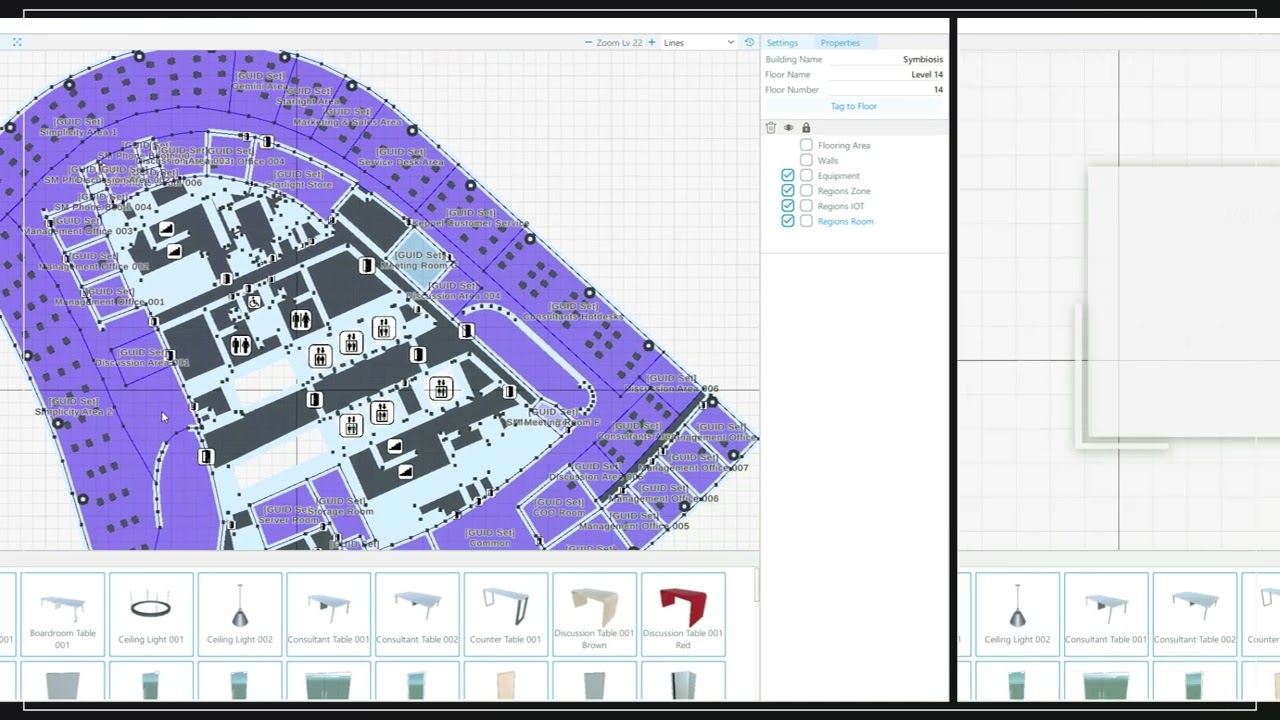This screenshot has height=720, width=1280.
Task: Choose Consultant Table 001 in the right-side window
Action: [x=1106, y=613]
